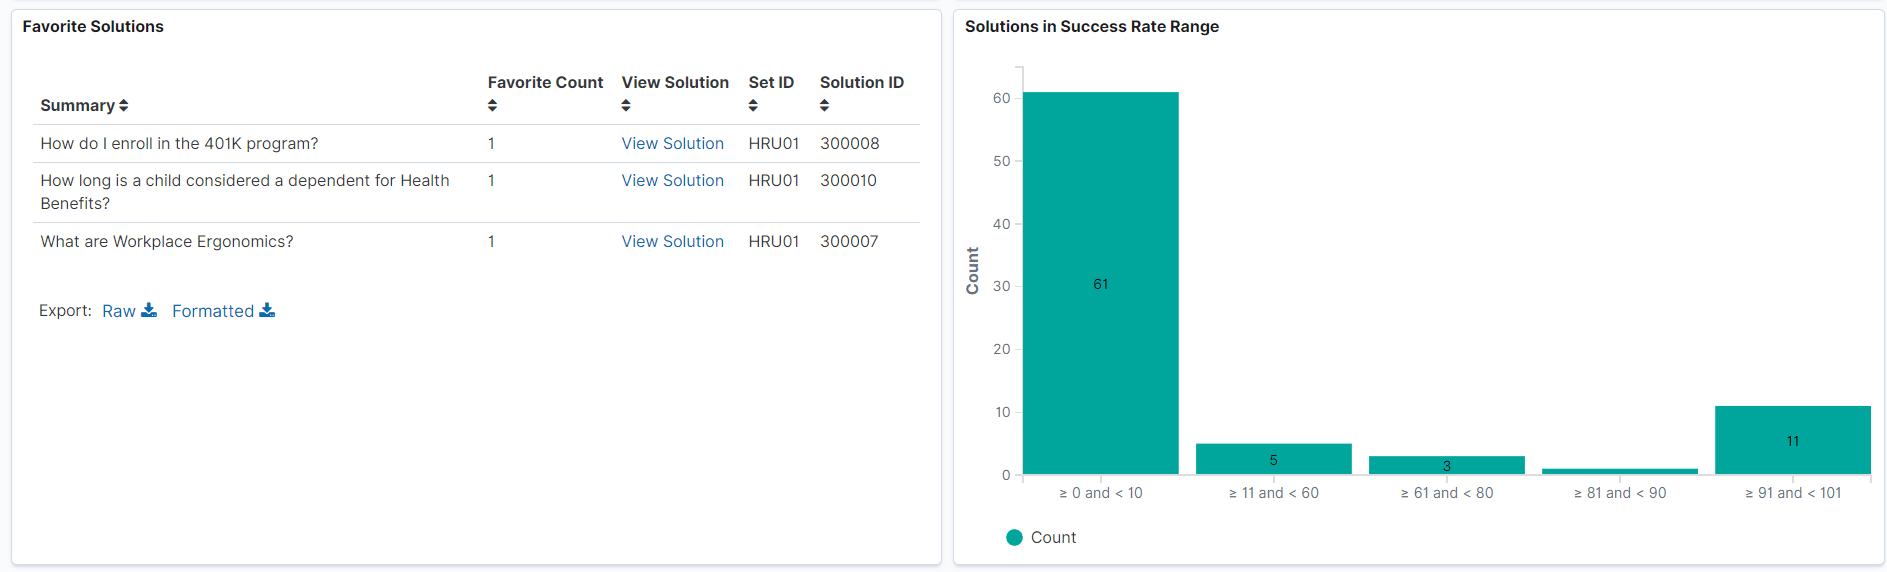1887x572 pixels.
Task: Click Set ID HRU01 in 401K row
Action: (x=774, y=144)
